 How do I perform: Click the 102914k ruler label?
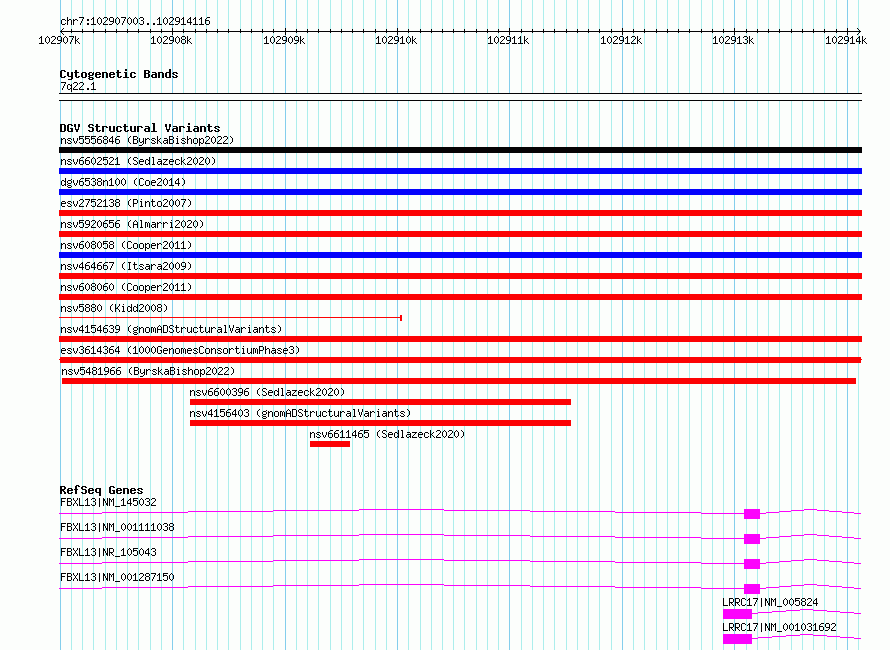pos(846,40)
